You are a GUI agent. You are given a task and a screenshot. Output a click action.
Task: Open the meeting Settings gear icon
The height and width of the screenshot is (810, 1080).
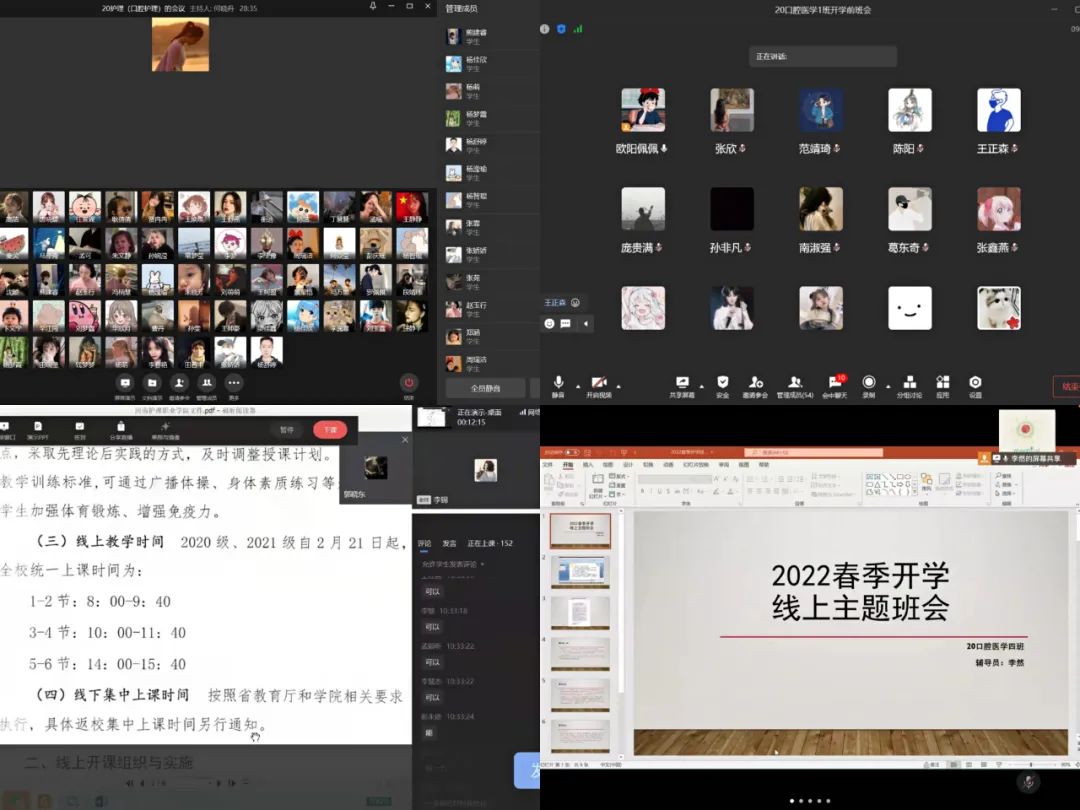(x=975, y=383)
